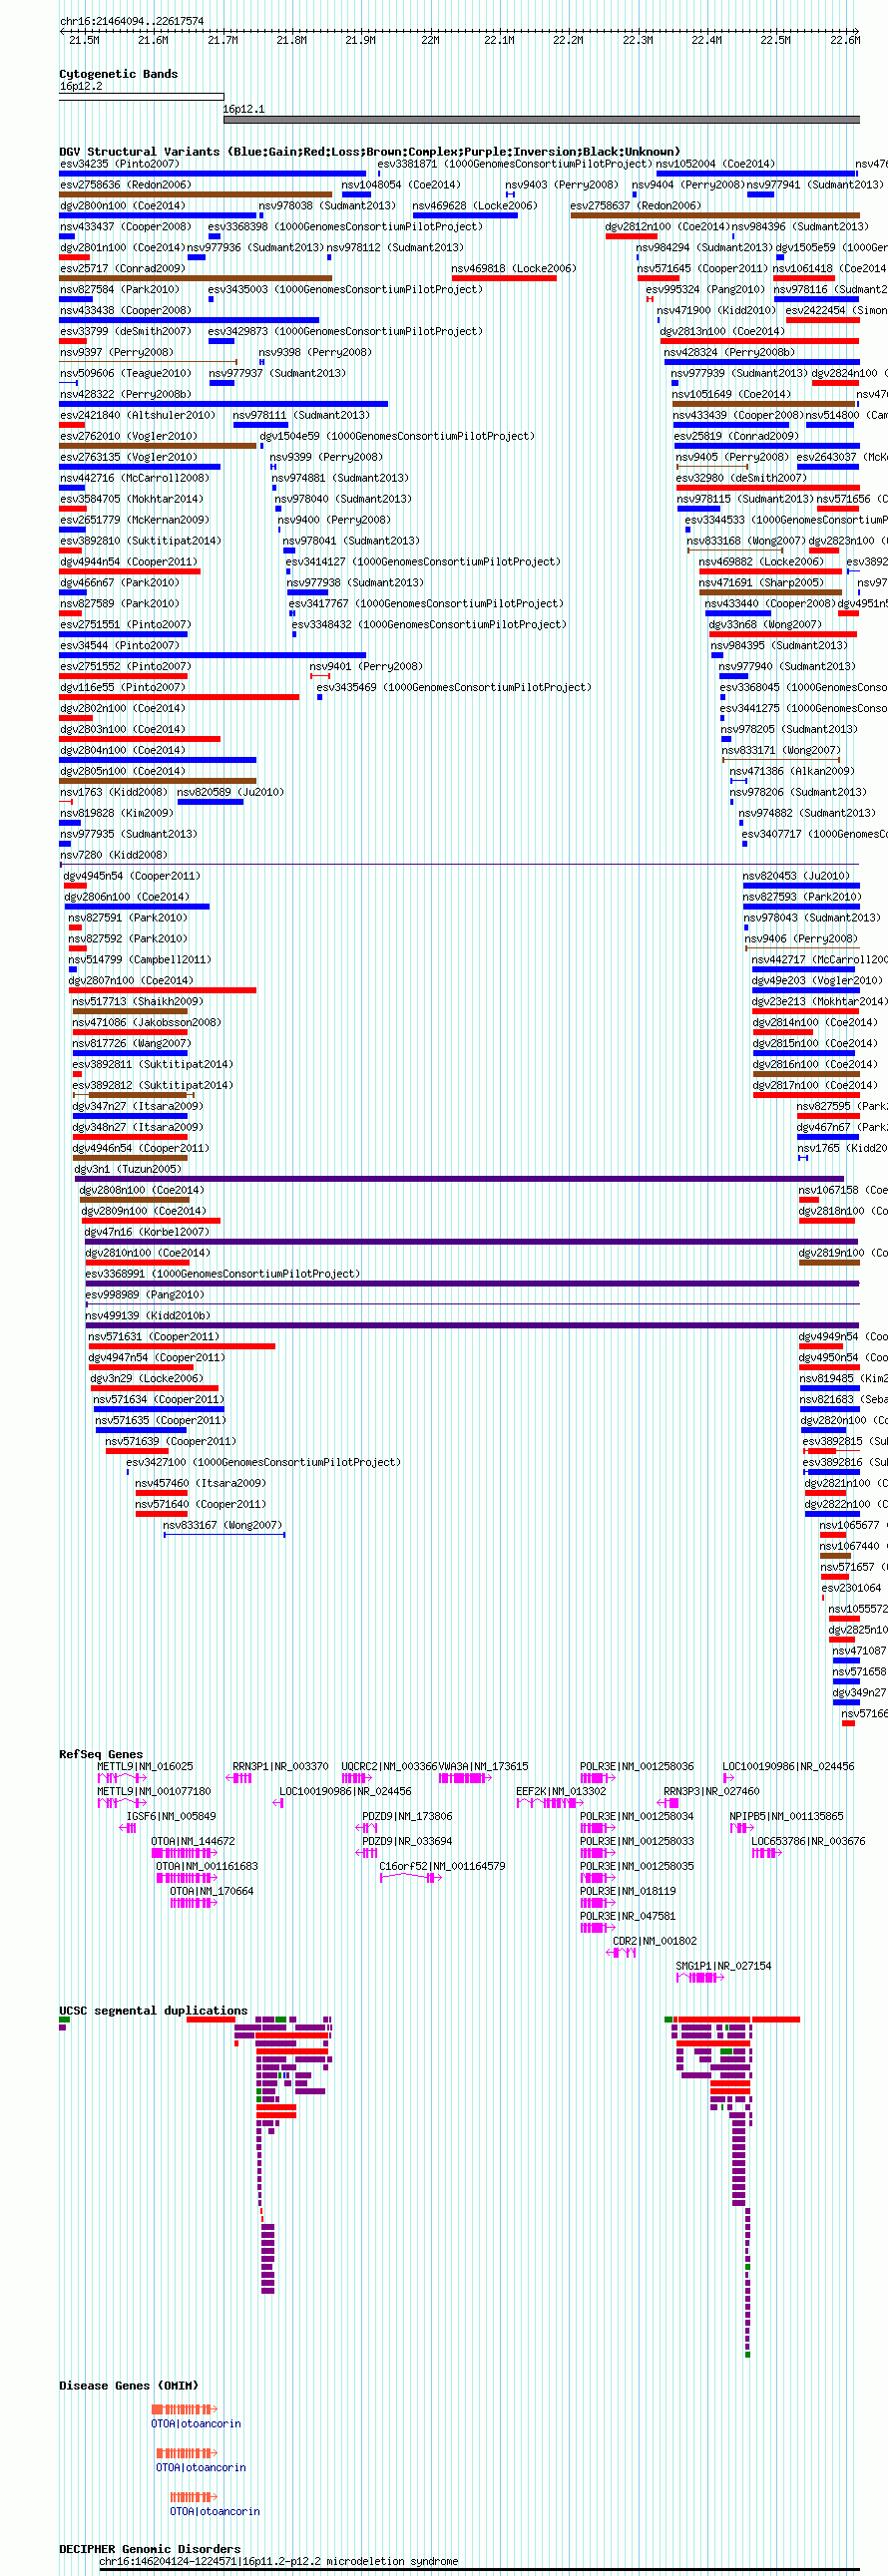This screenshot has height=2576, width=888.
Task: Open variant nsv1048054 (Coe2014)
Action: click(400, 185)
